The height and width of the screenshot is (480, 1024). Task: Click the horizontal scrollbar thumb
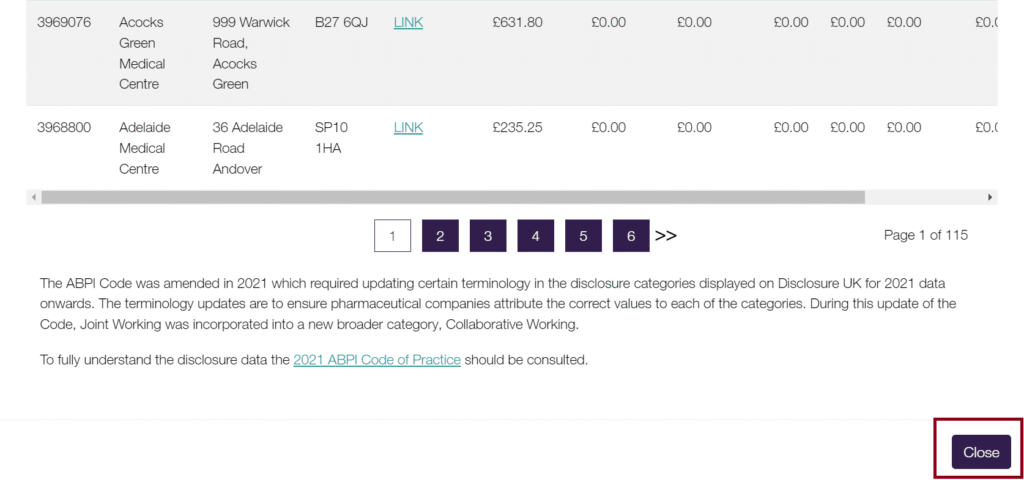point(453,197)
